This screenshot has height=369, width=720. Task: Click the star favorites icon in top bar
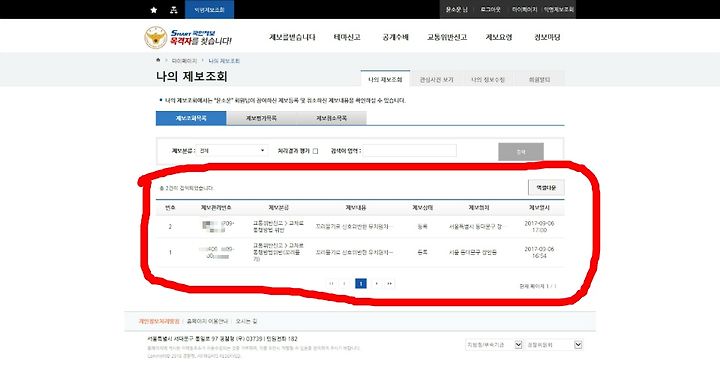(x=153, y=10)
